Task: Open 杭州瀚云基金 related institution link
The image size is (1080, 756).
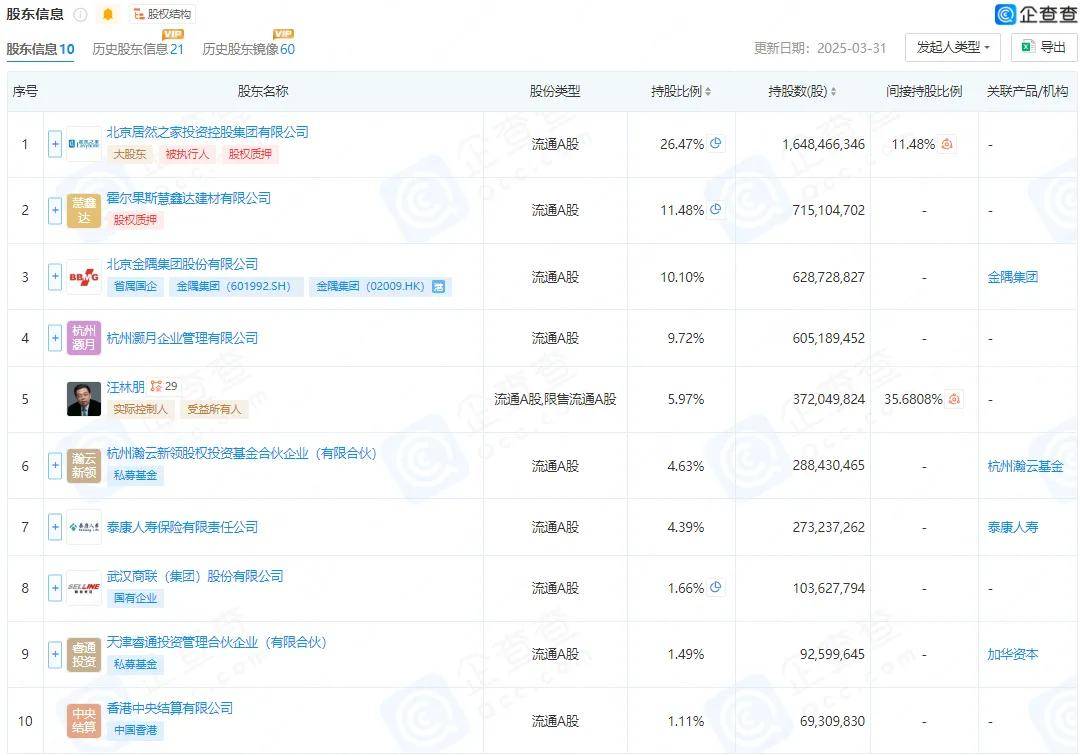Action: tap(1025, 466)
